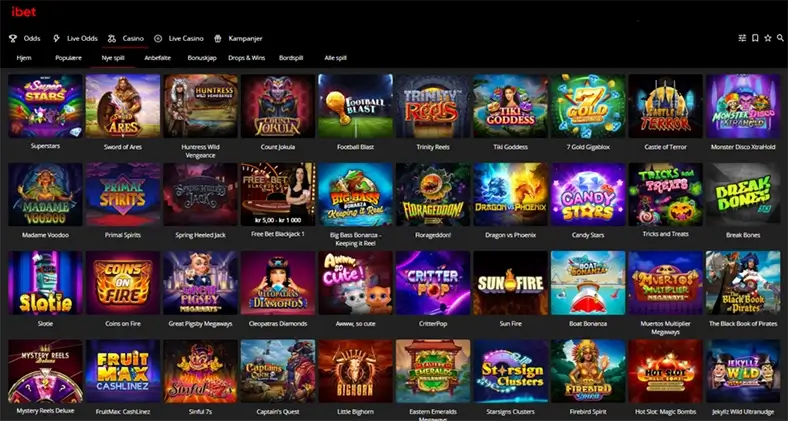Open the search magnifier icon

(x=780, y=38)
